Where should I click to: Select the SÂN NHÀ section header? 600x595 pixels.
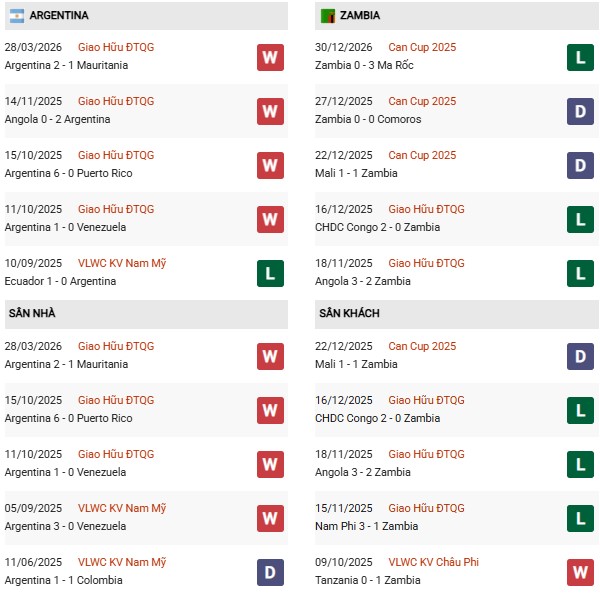click(x=33, y=314)
